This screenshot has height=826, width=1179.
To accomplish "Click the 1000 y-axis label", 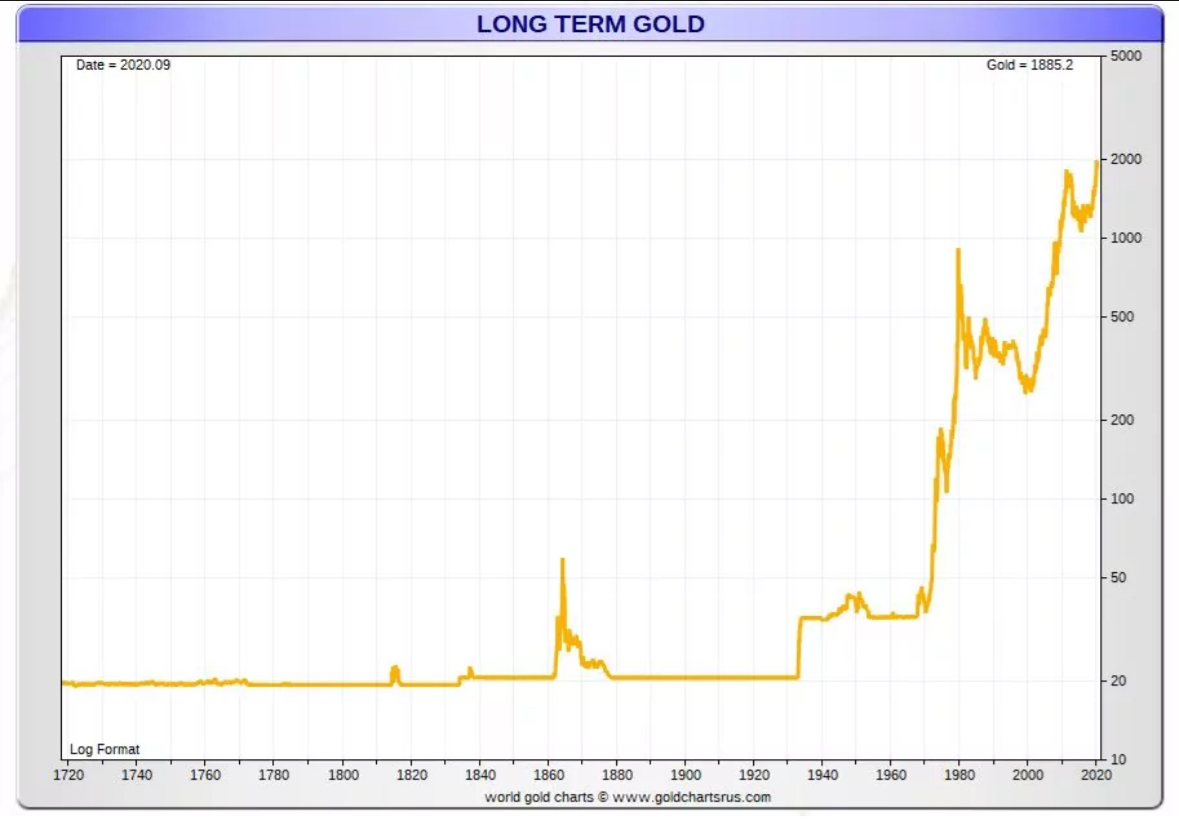I will pos(1126,238).
